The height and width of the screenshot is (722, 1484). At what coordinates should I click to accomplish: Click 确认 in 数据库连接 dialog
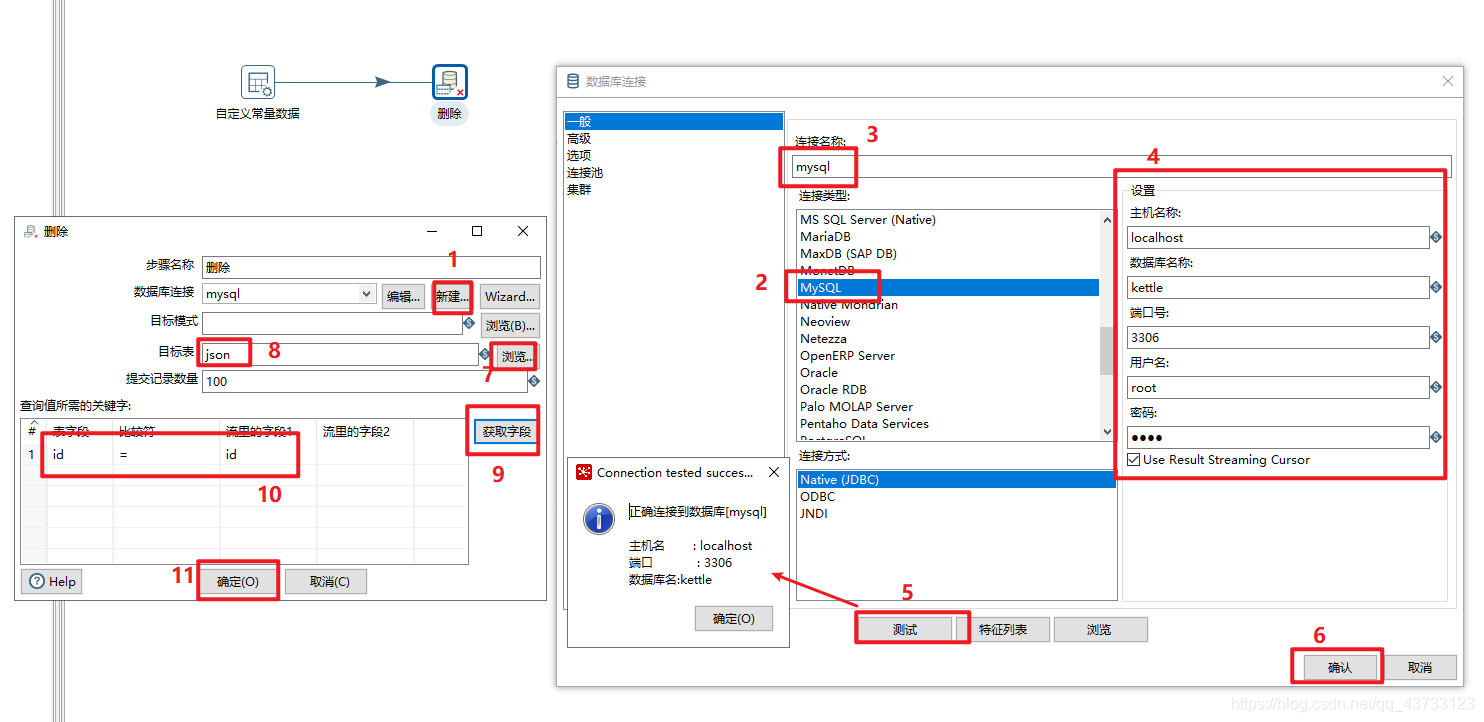point(1339,667)
